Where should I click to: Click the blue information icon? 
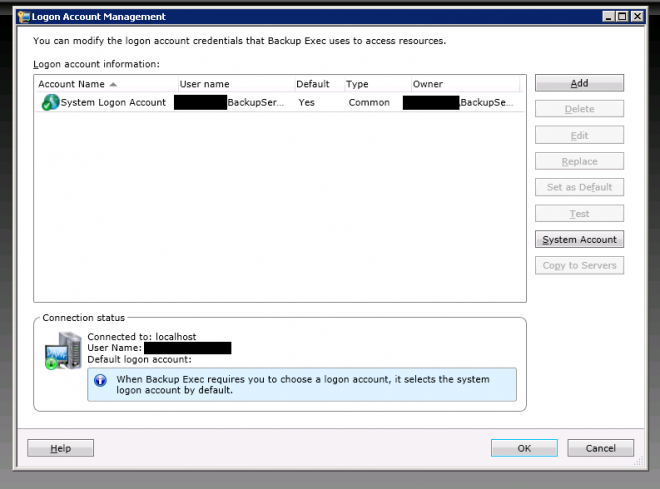[100, 380]
